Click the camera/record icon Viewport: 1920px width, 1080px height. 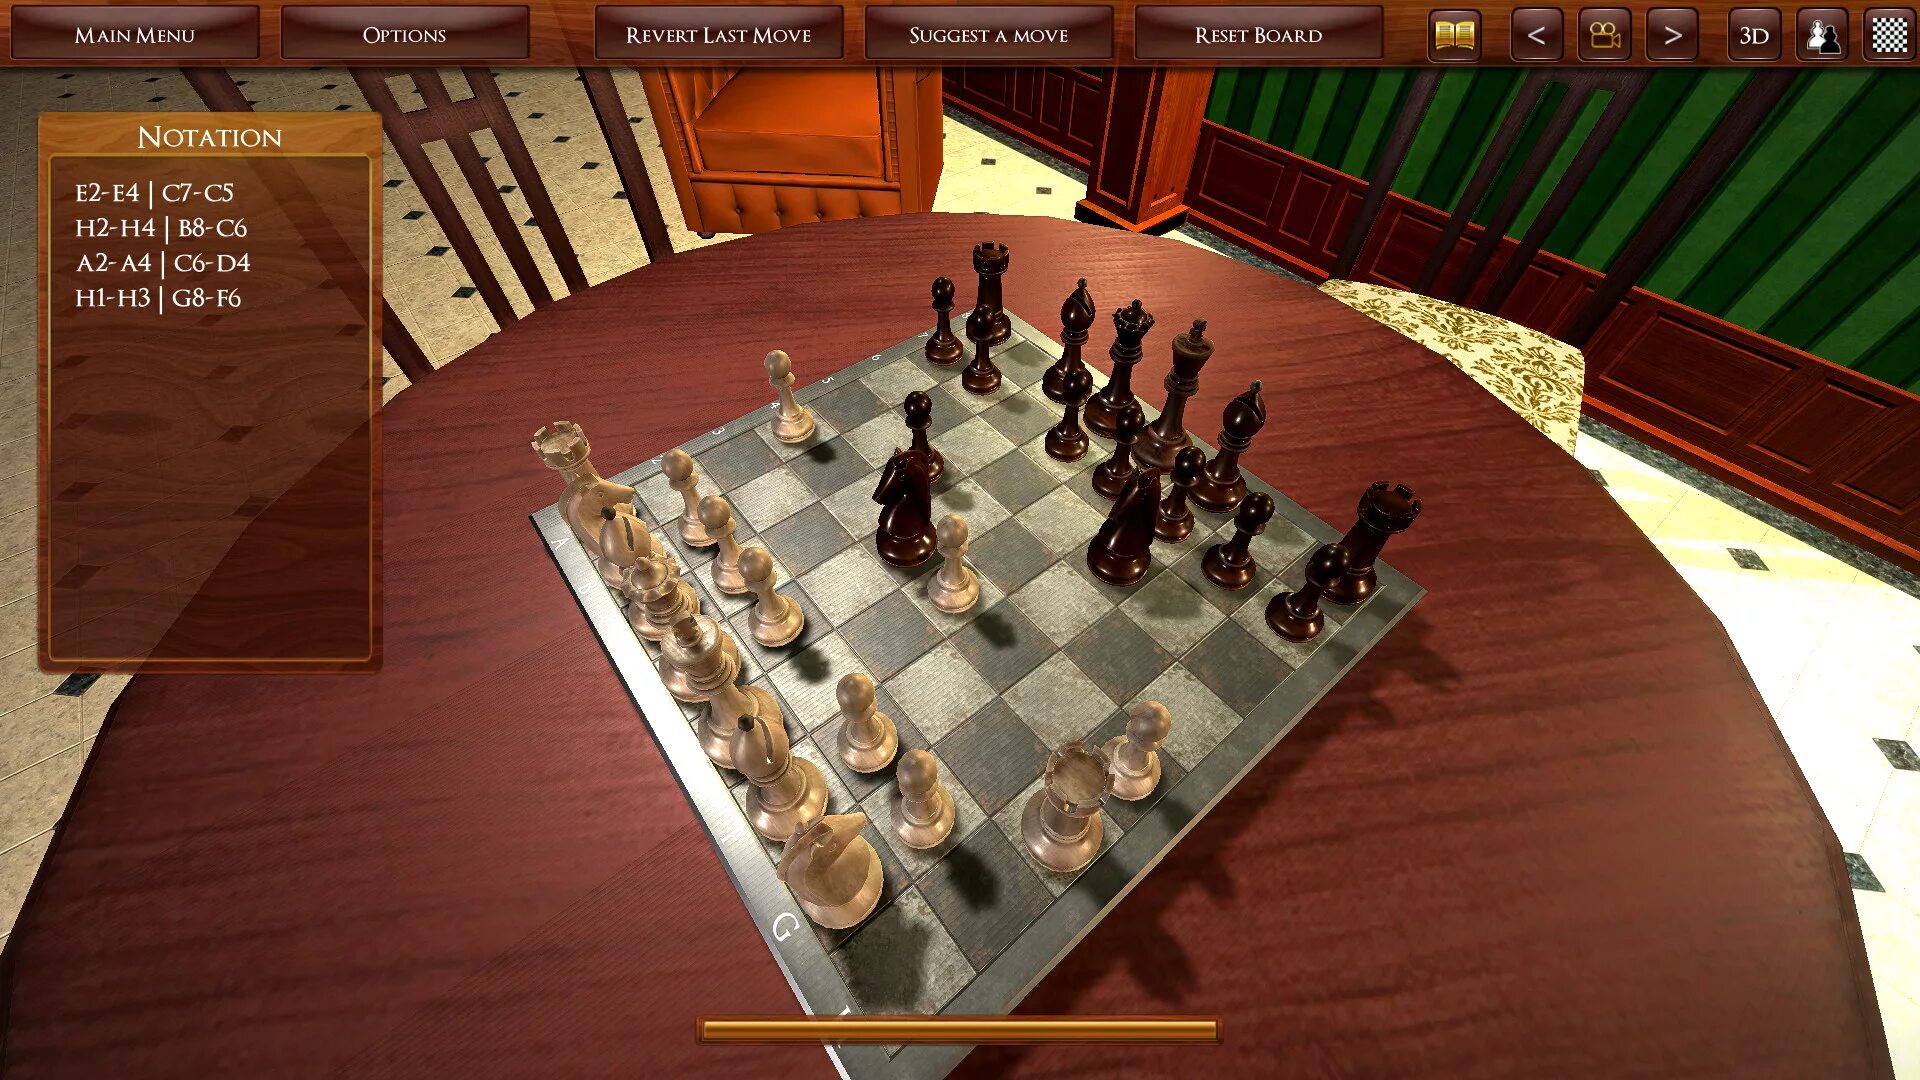click(x=1602, y=34)
